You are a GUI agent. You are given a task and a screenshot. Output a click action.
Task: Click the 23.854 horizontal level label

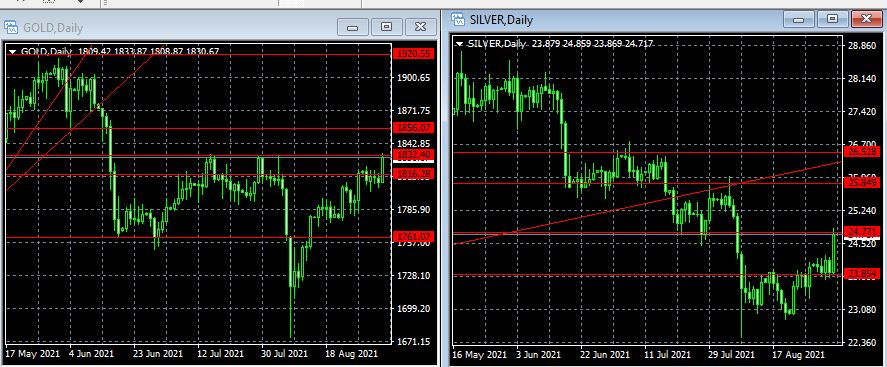tap(862, 274)
